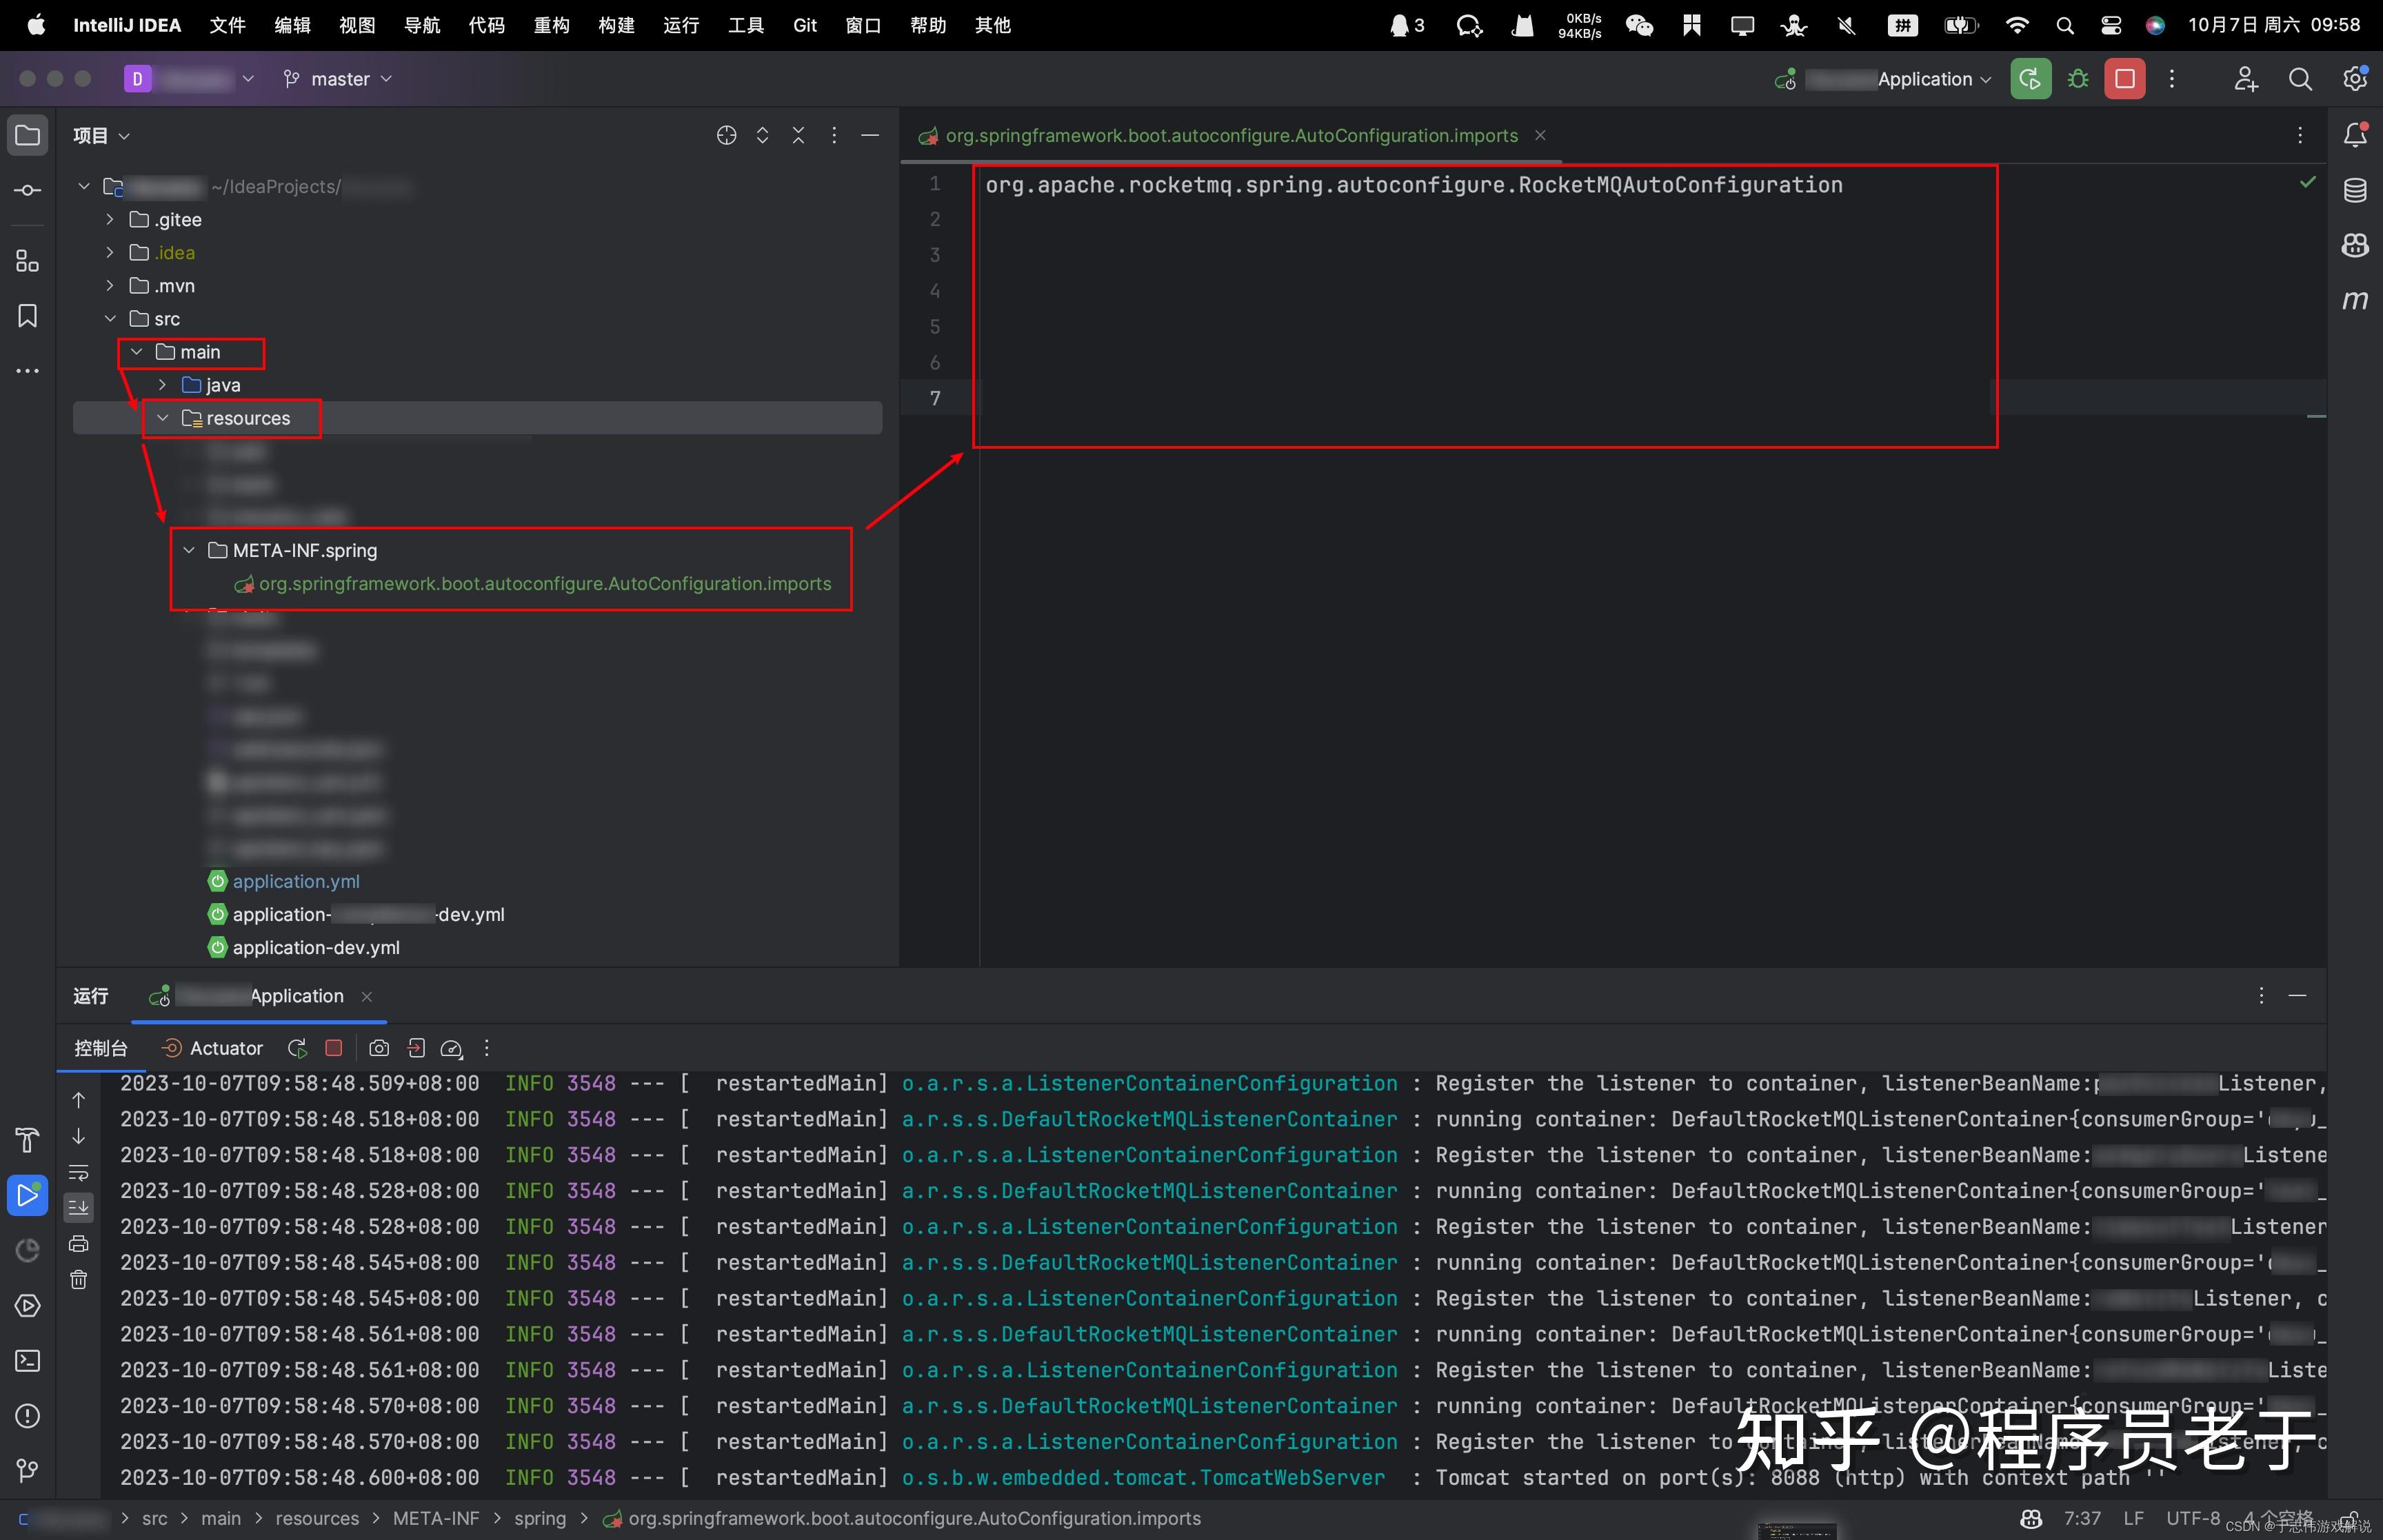Open Bookmarks tool window in left sidebar
The image size is (2383, 1540).
click(27, 316)
